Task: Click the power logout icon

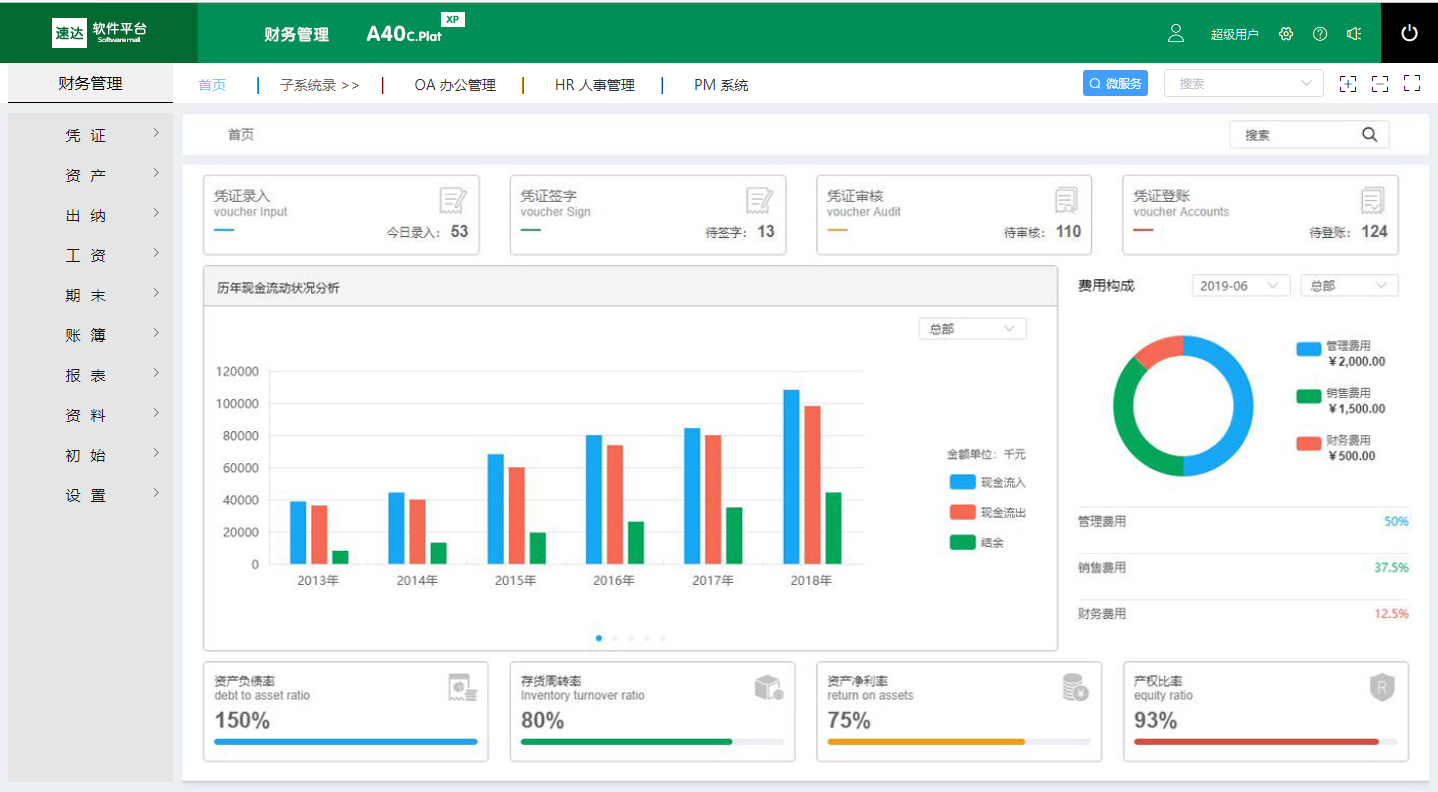Action: 1409,33
